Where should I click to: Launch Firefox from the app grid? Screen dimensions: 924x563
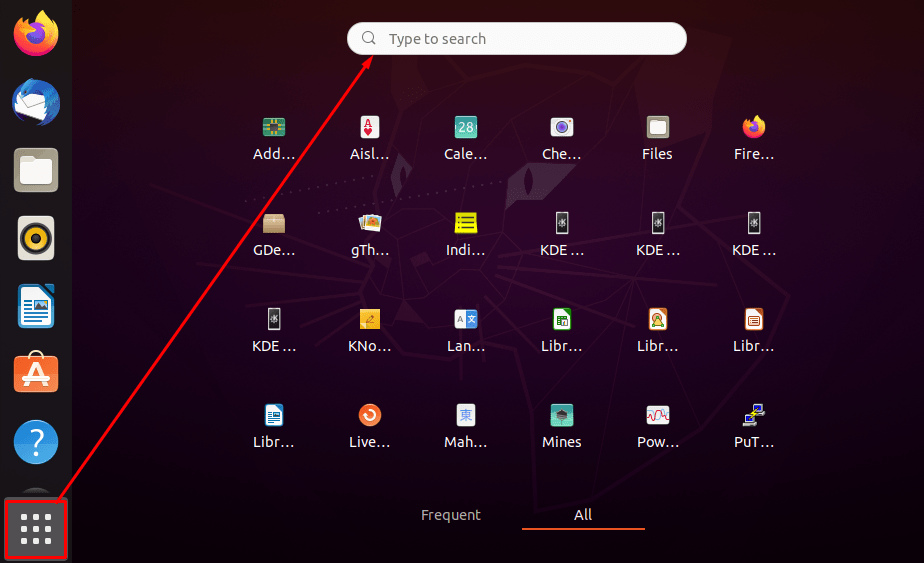(754, 139)
